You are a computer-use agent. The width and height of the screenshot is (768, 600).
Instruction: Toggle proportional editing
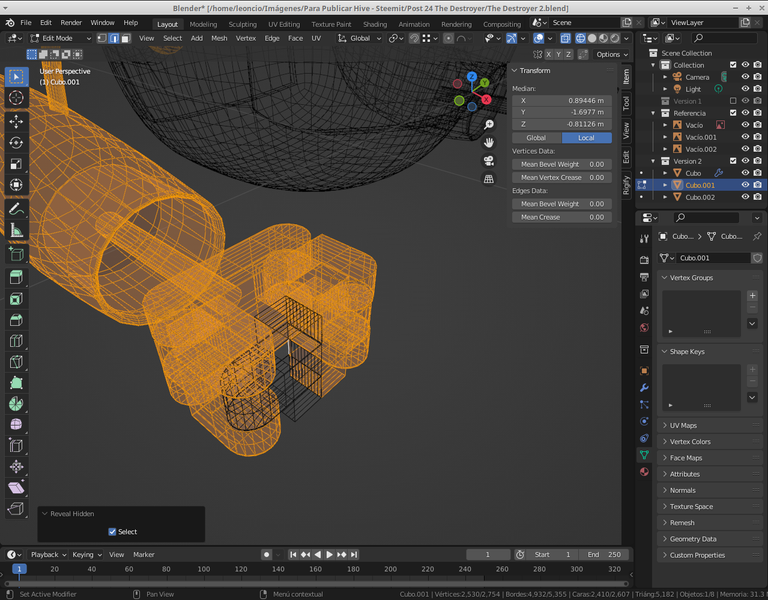click(x=448, y=38)
